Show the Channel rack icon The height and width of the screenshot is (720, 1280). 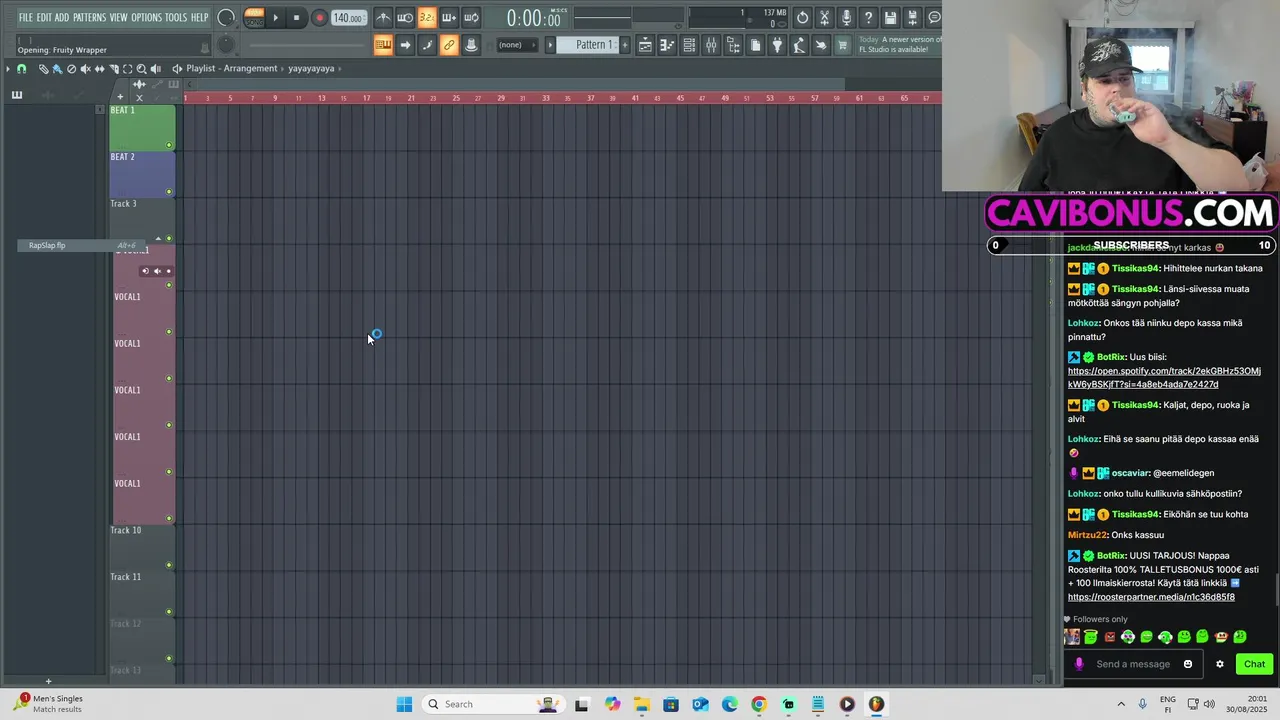[x=689, y=45]
